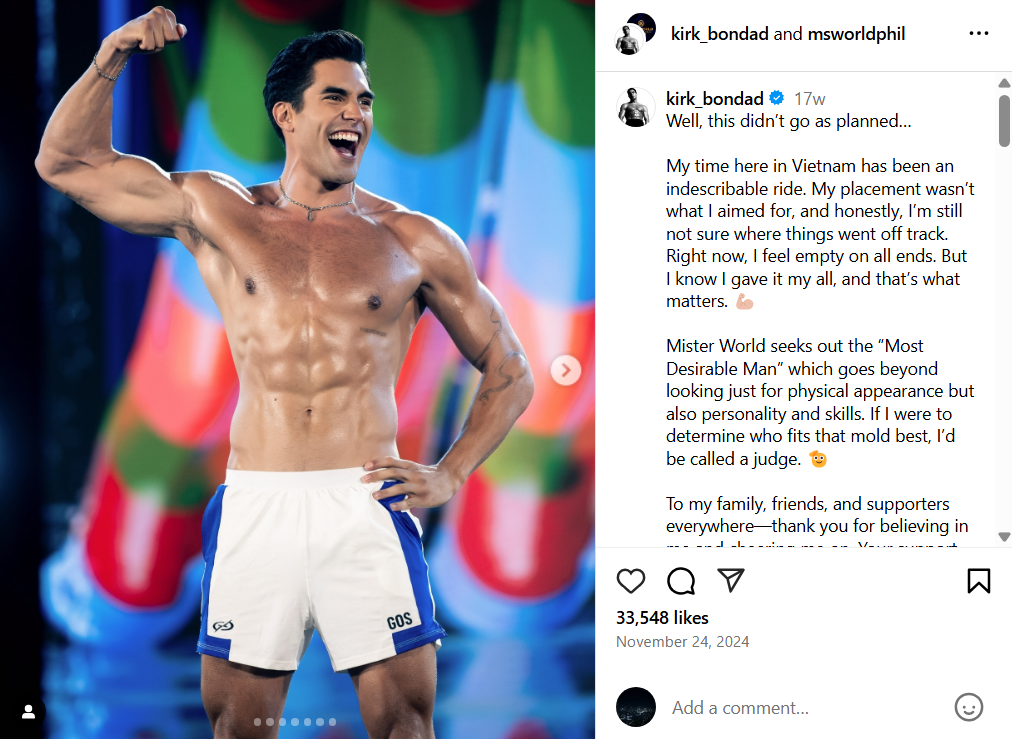Viewport: 1012px width, 739px height.
Task: Click the caption scrollbar thumb
Action: click(1004, 121)
